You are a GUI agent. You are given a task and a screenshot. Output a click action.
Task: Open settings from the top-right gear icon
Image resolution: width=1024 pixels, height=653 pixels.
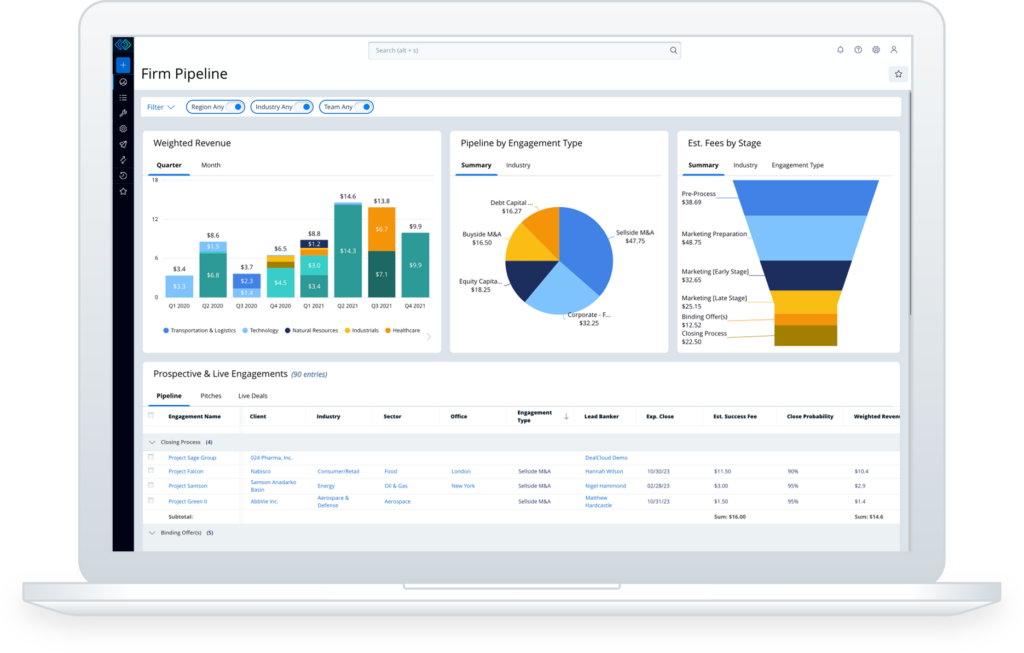click(876, 50)
